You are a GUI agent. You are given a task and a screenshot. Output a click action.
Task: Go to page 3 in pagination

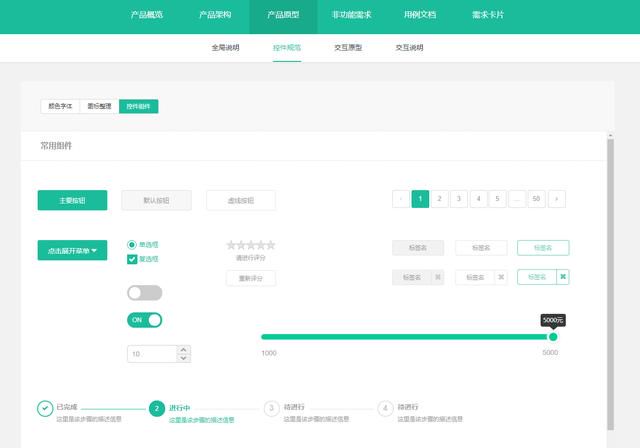tap(459, 199)
